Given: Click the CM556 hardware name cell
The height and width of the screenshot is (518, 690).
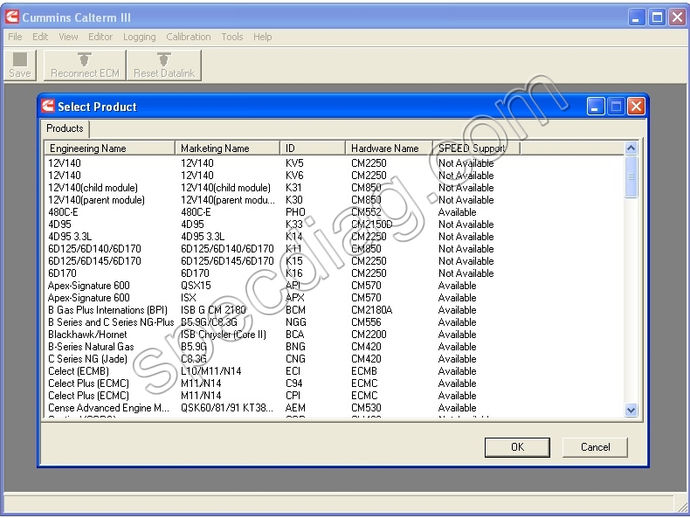Looking at the screenshot, I should point(366,322).
